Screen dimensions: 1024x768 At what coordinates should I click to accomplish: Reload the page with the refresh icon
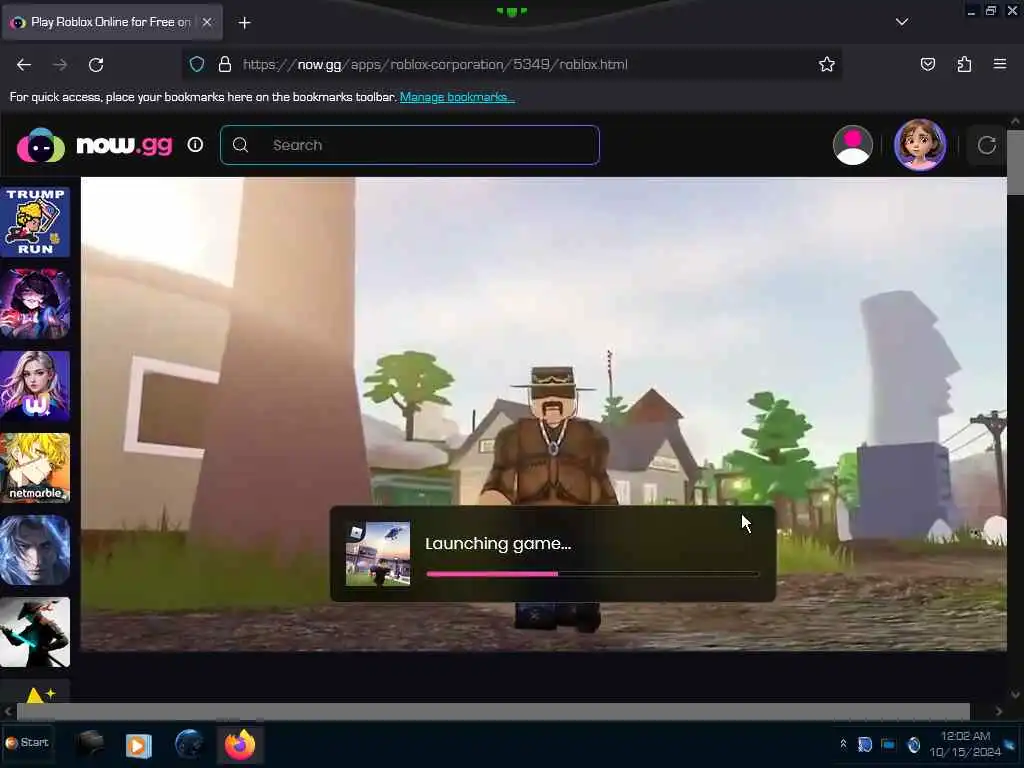(96, 65)
